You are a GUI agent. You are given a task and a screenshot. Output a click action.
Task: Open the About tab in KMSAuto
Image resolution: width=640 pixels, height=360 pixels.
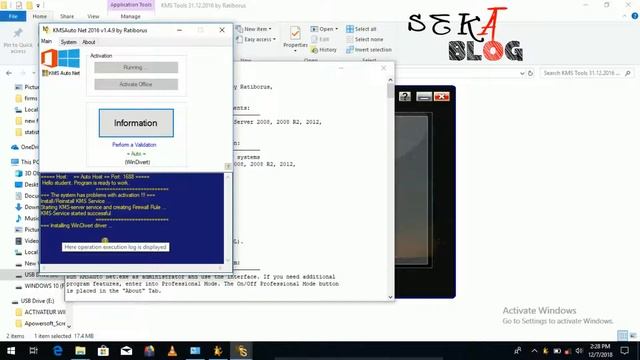(x=89, y=42)
